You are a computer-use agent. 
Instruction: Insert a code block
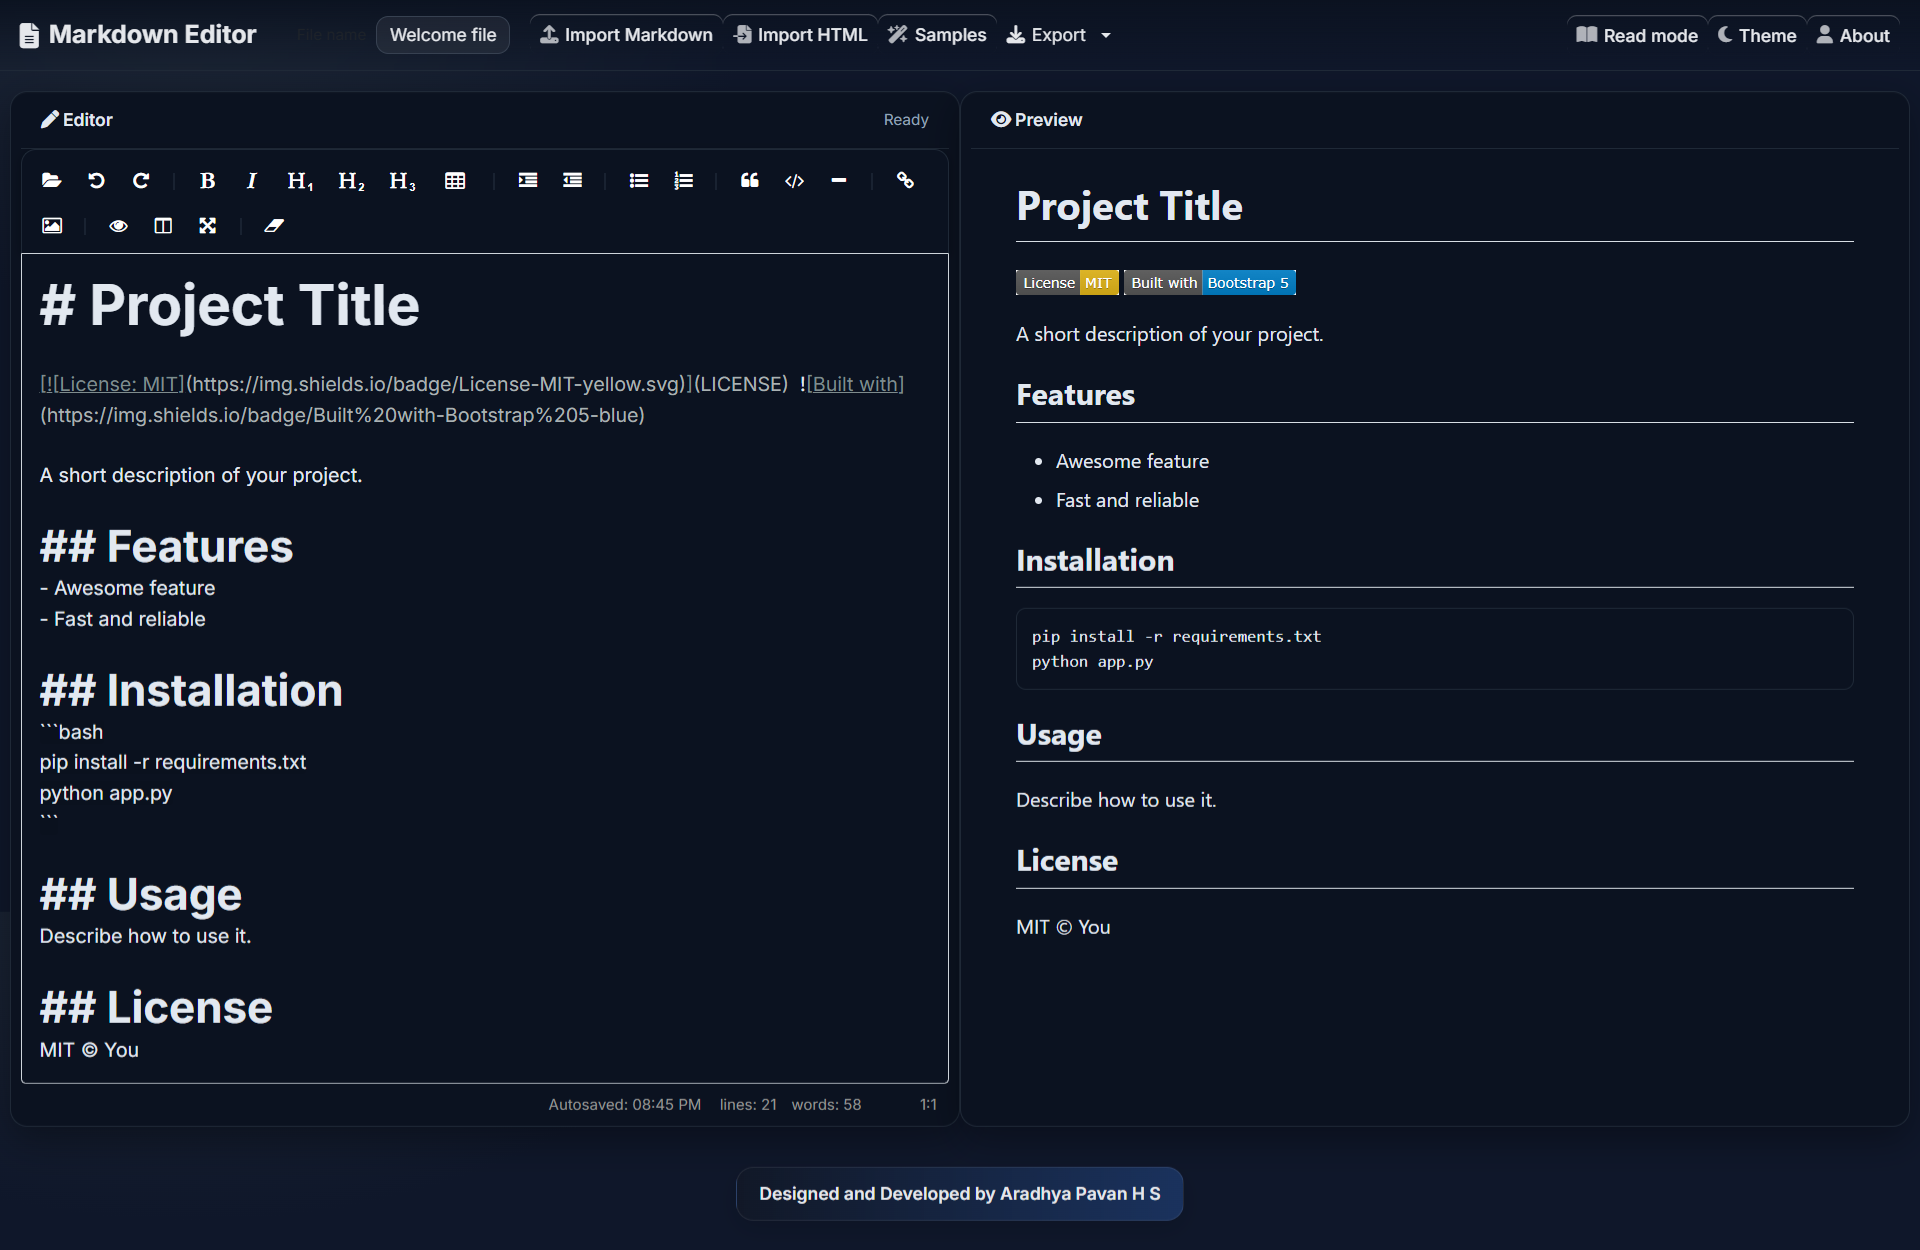(x=795, y=181)
